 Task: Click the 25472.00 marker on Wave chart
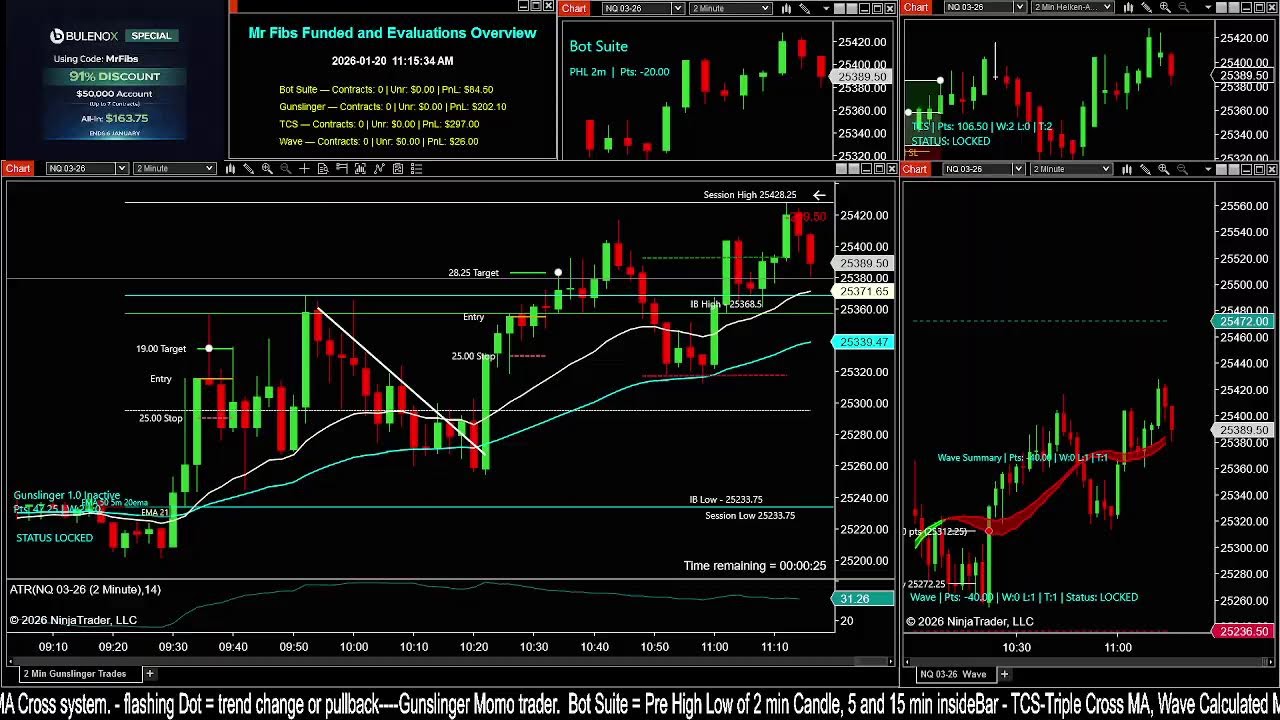click(x=1243, y=321)
